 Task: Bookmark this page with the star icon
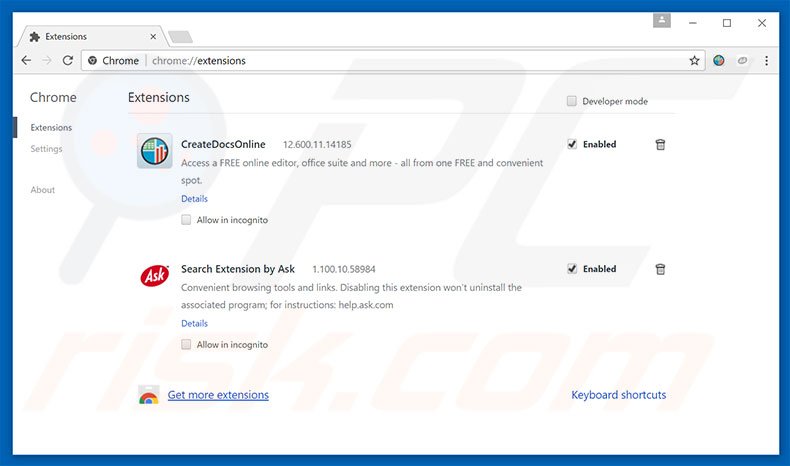[694, 60]
